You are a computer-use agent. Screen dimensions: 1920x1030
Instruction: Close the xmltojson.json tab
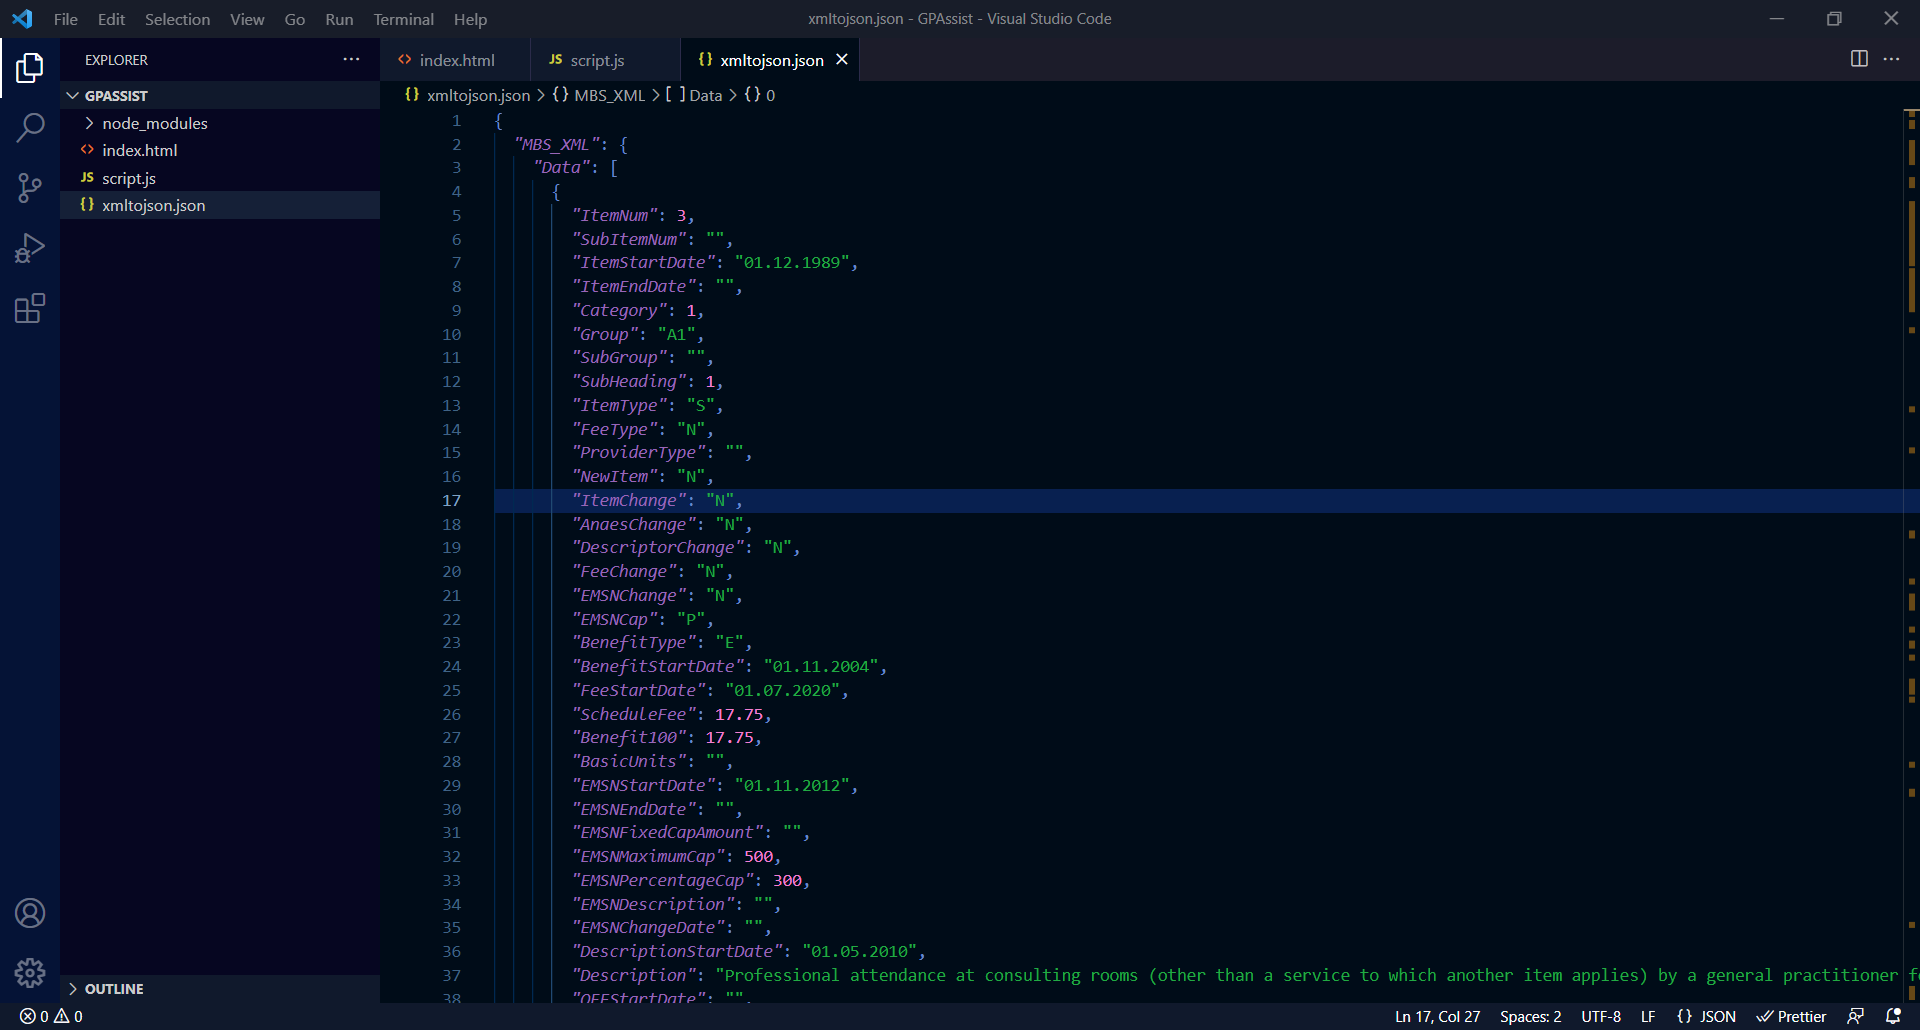click(842, 60)
